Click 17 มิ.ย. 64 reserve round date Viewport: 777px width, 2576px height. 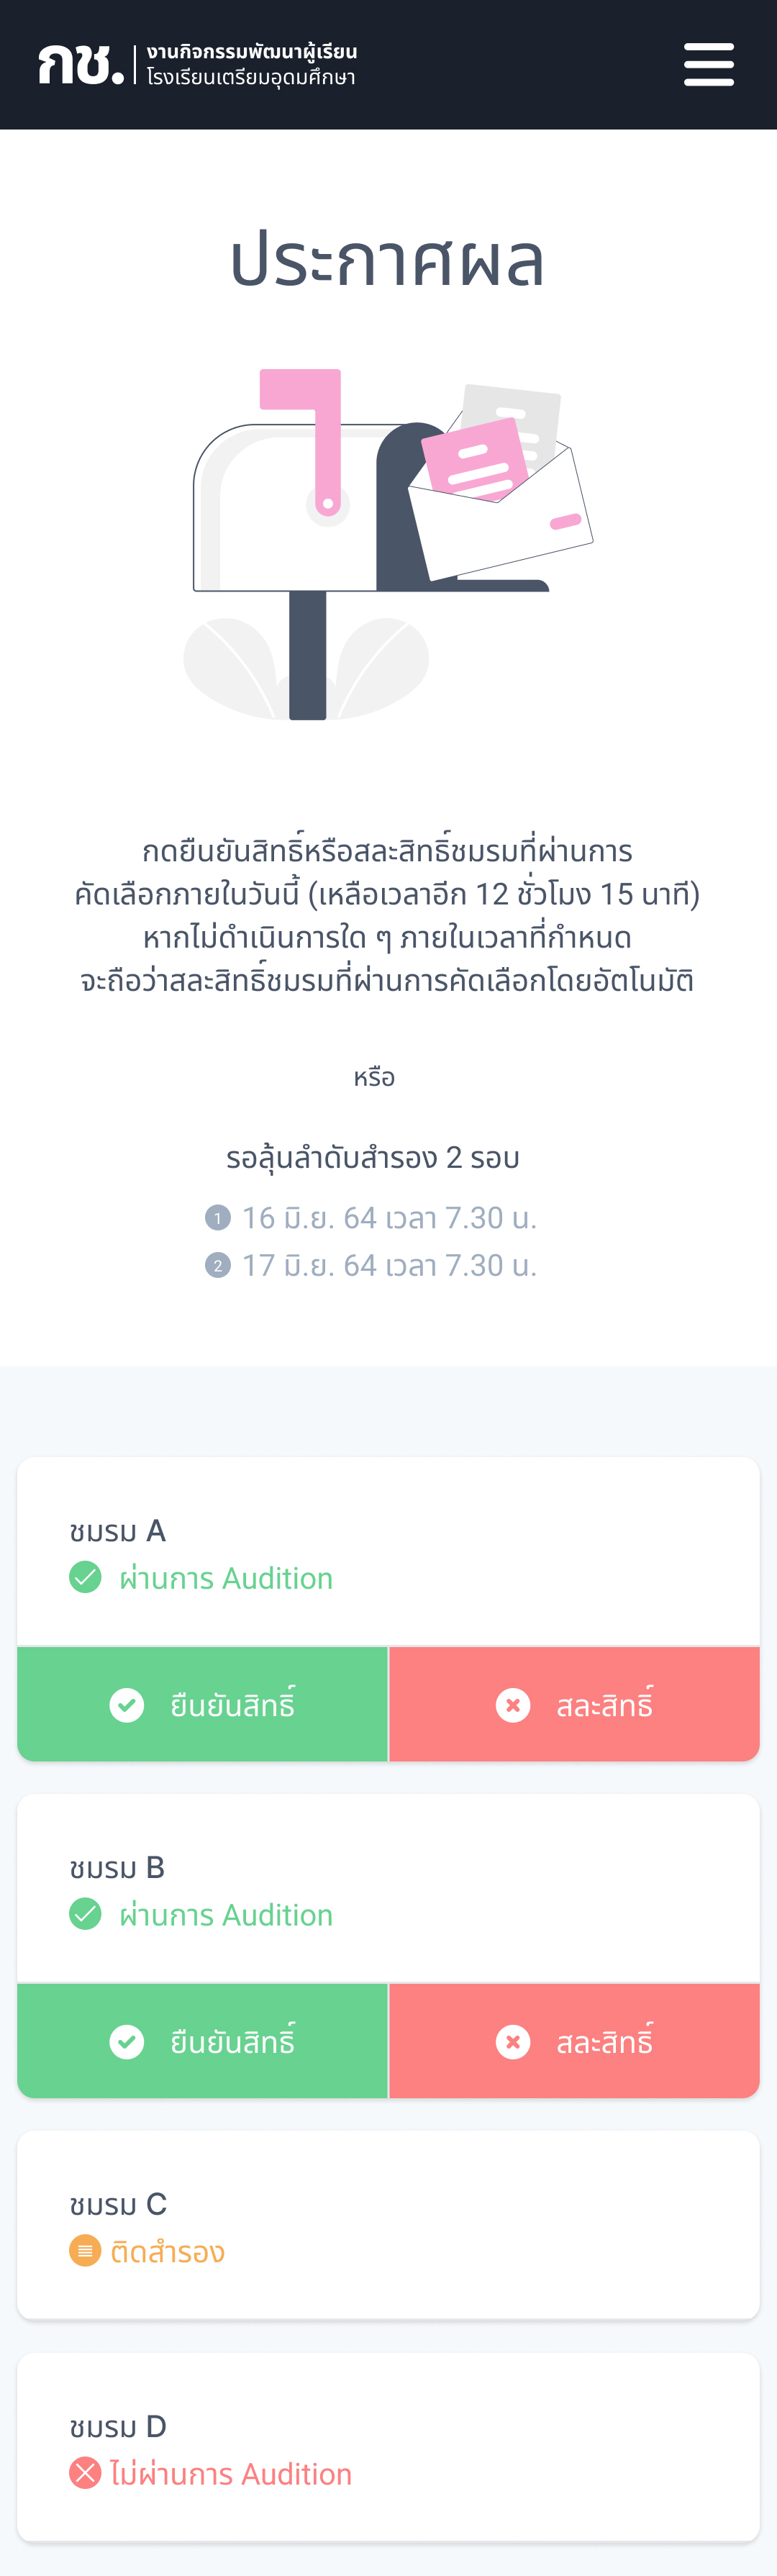[389, 1266]
